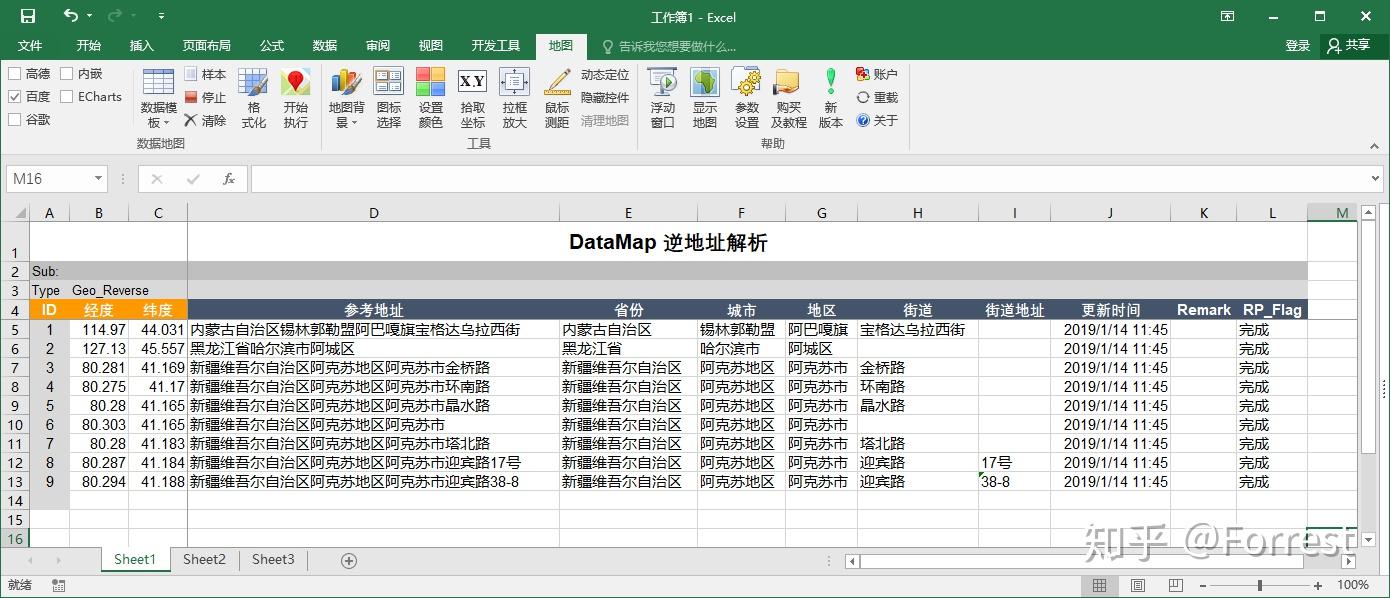Click the 登录 sign-in link
The width and height of the screenshot is (1390, 598).
1298,46
